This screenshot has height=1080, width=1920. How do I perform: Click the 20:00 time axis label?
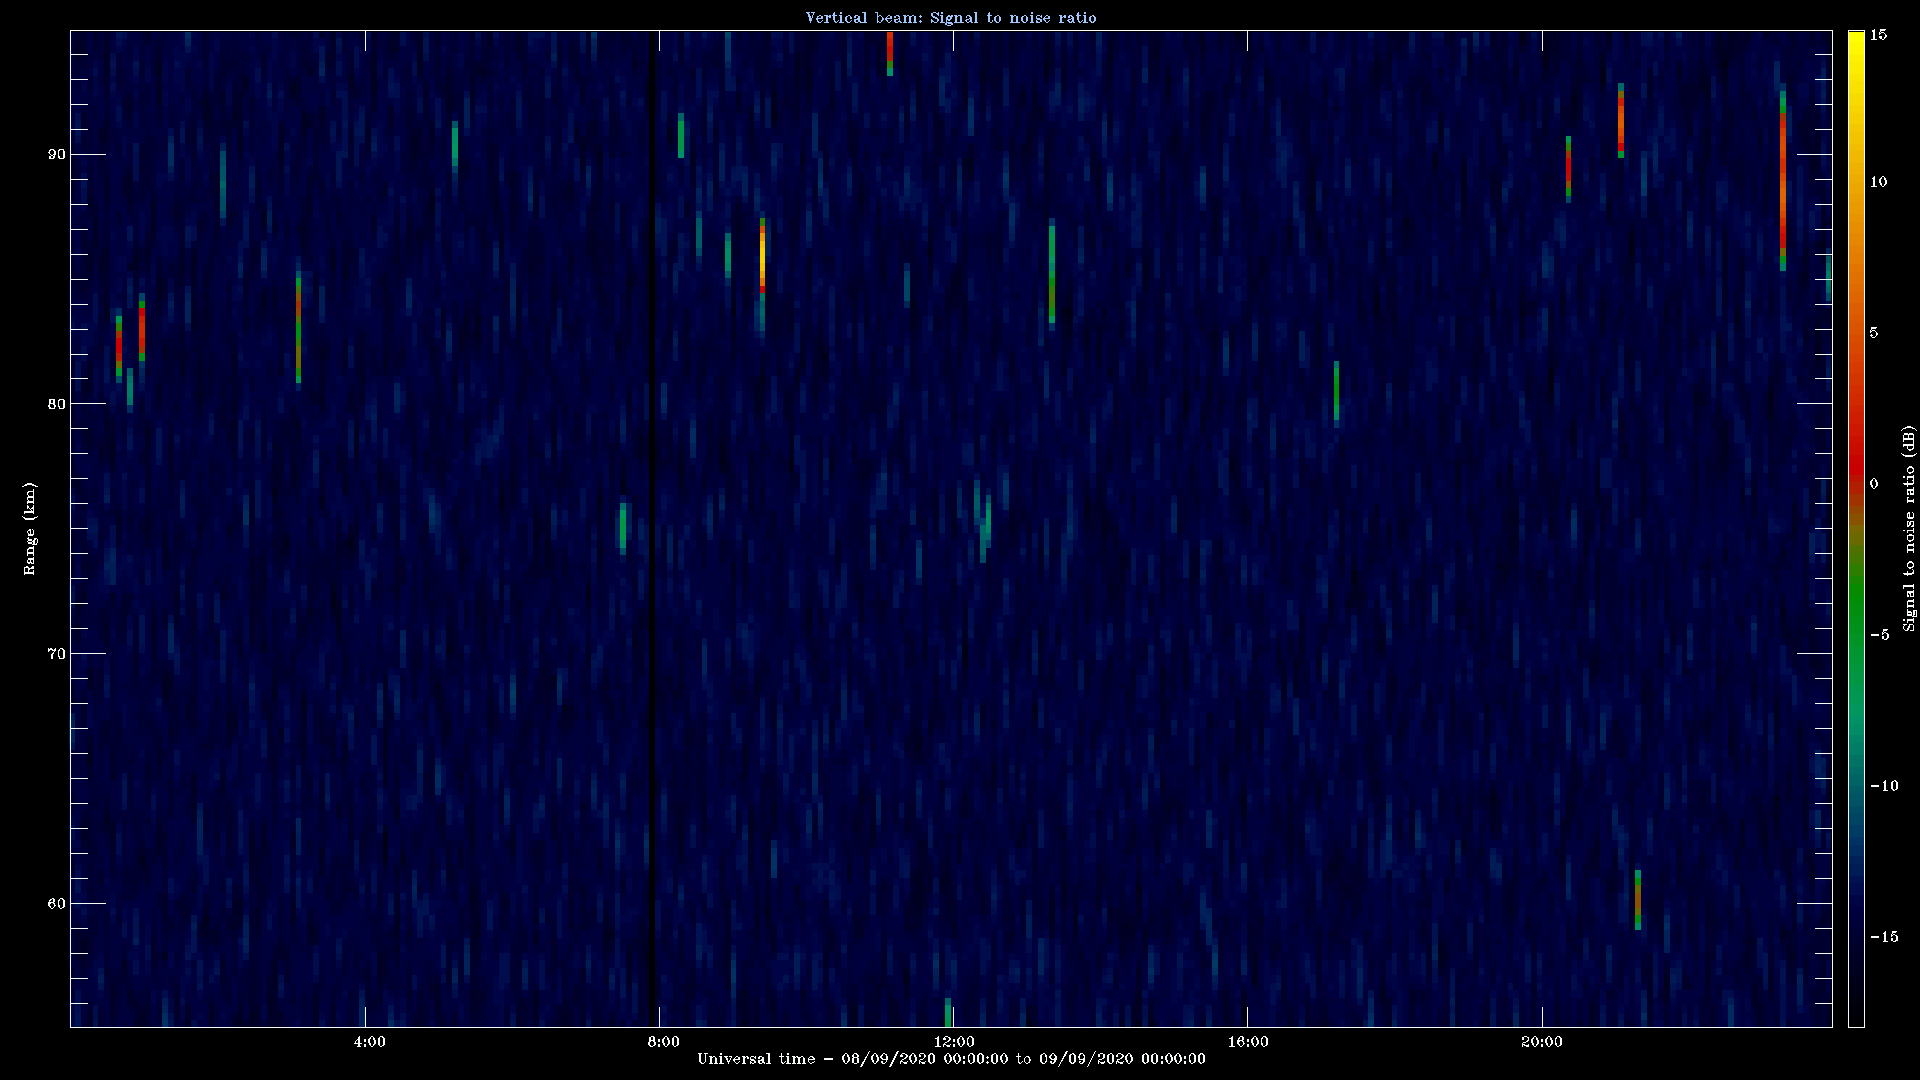coord(1541,1042)
